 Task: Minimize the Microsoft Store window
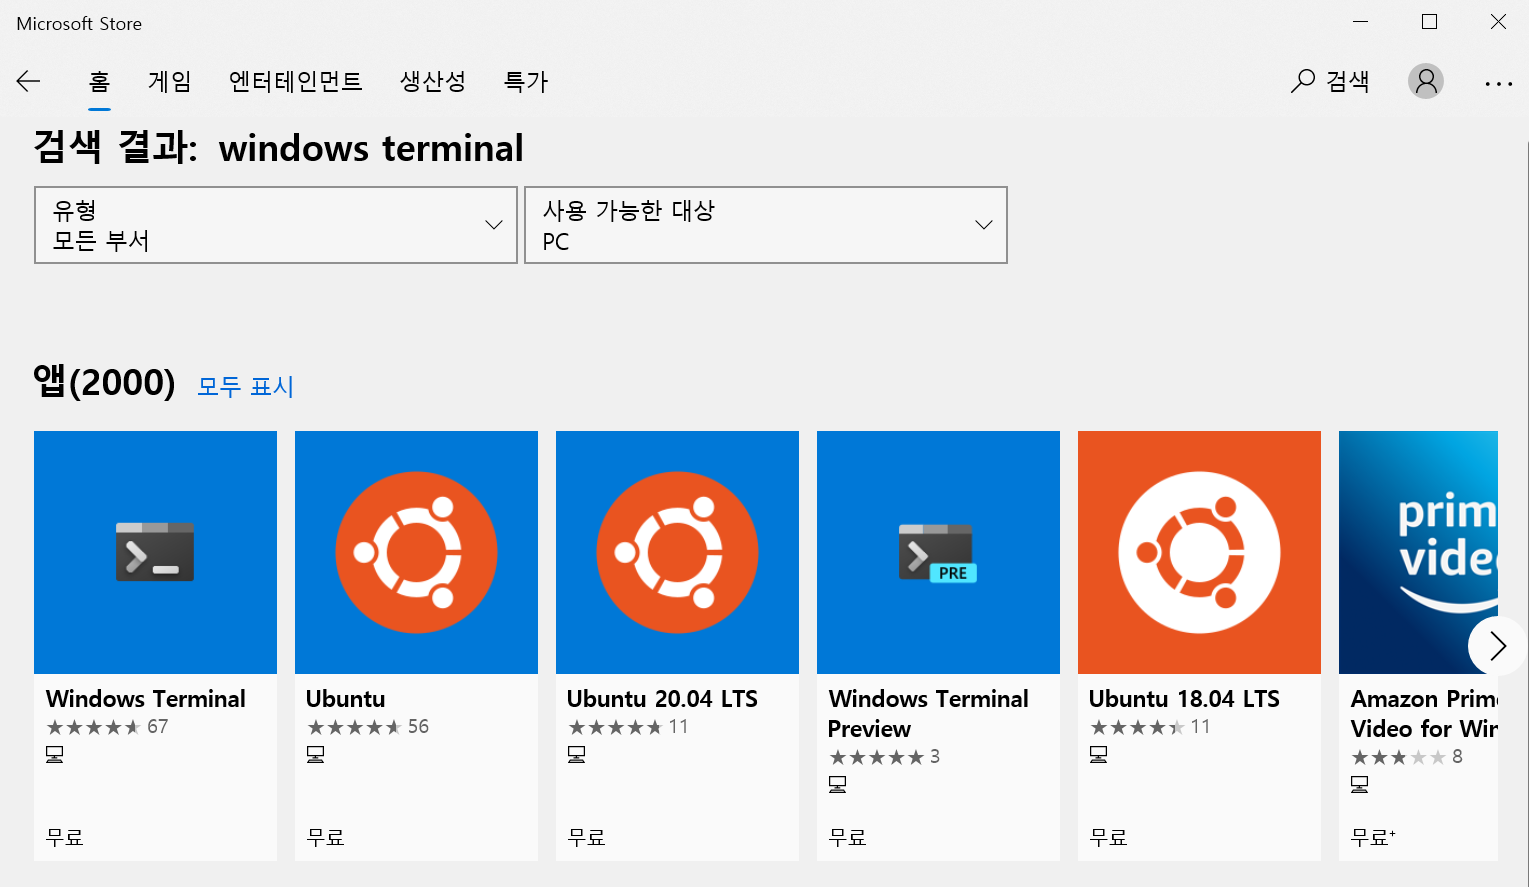pyautogui.click(x=1361, y=22)
